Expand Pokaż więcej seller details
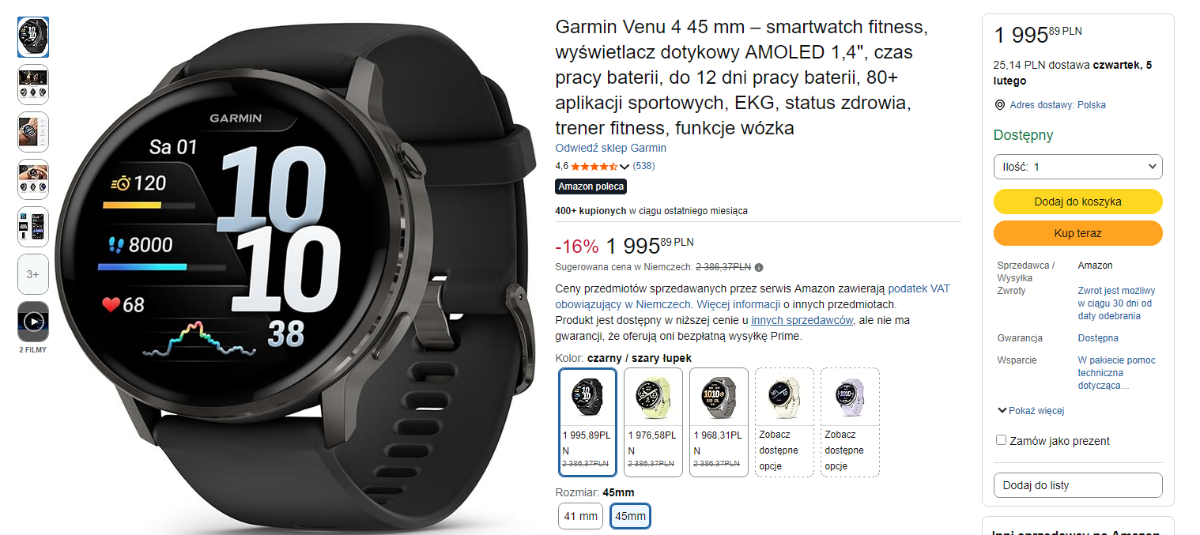The width and height of the screenshot is (1200, 535). click(x=1030, y=410)
